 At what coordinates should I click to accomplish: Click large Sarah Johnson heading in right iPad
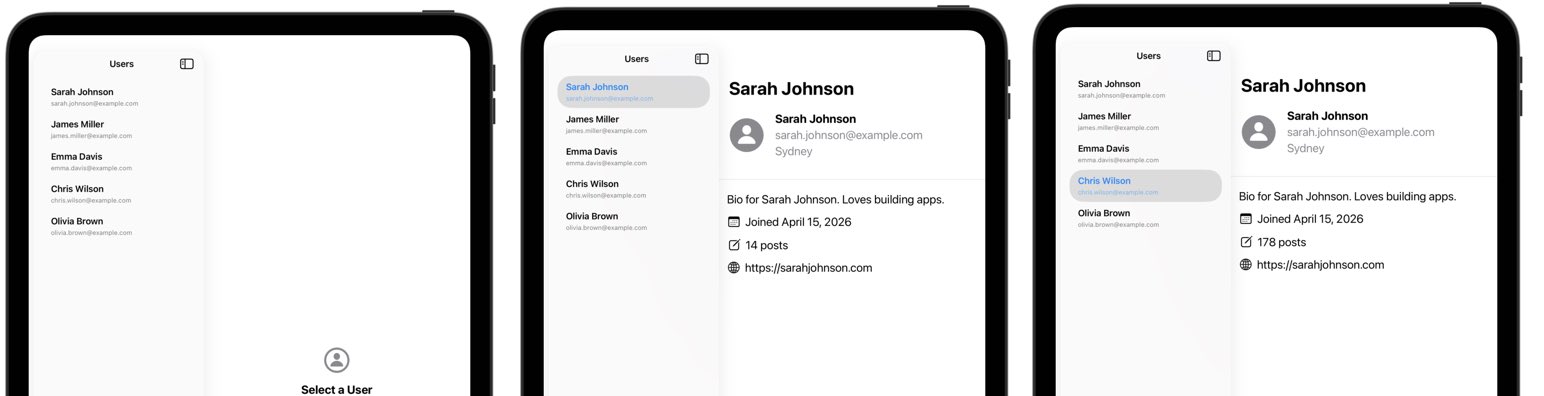[1303, 86]
